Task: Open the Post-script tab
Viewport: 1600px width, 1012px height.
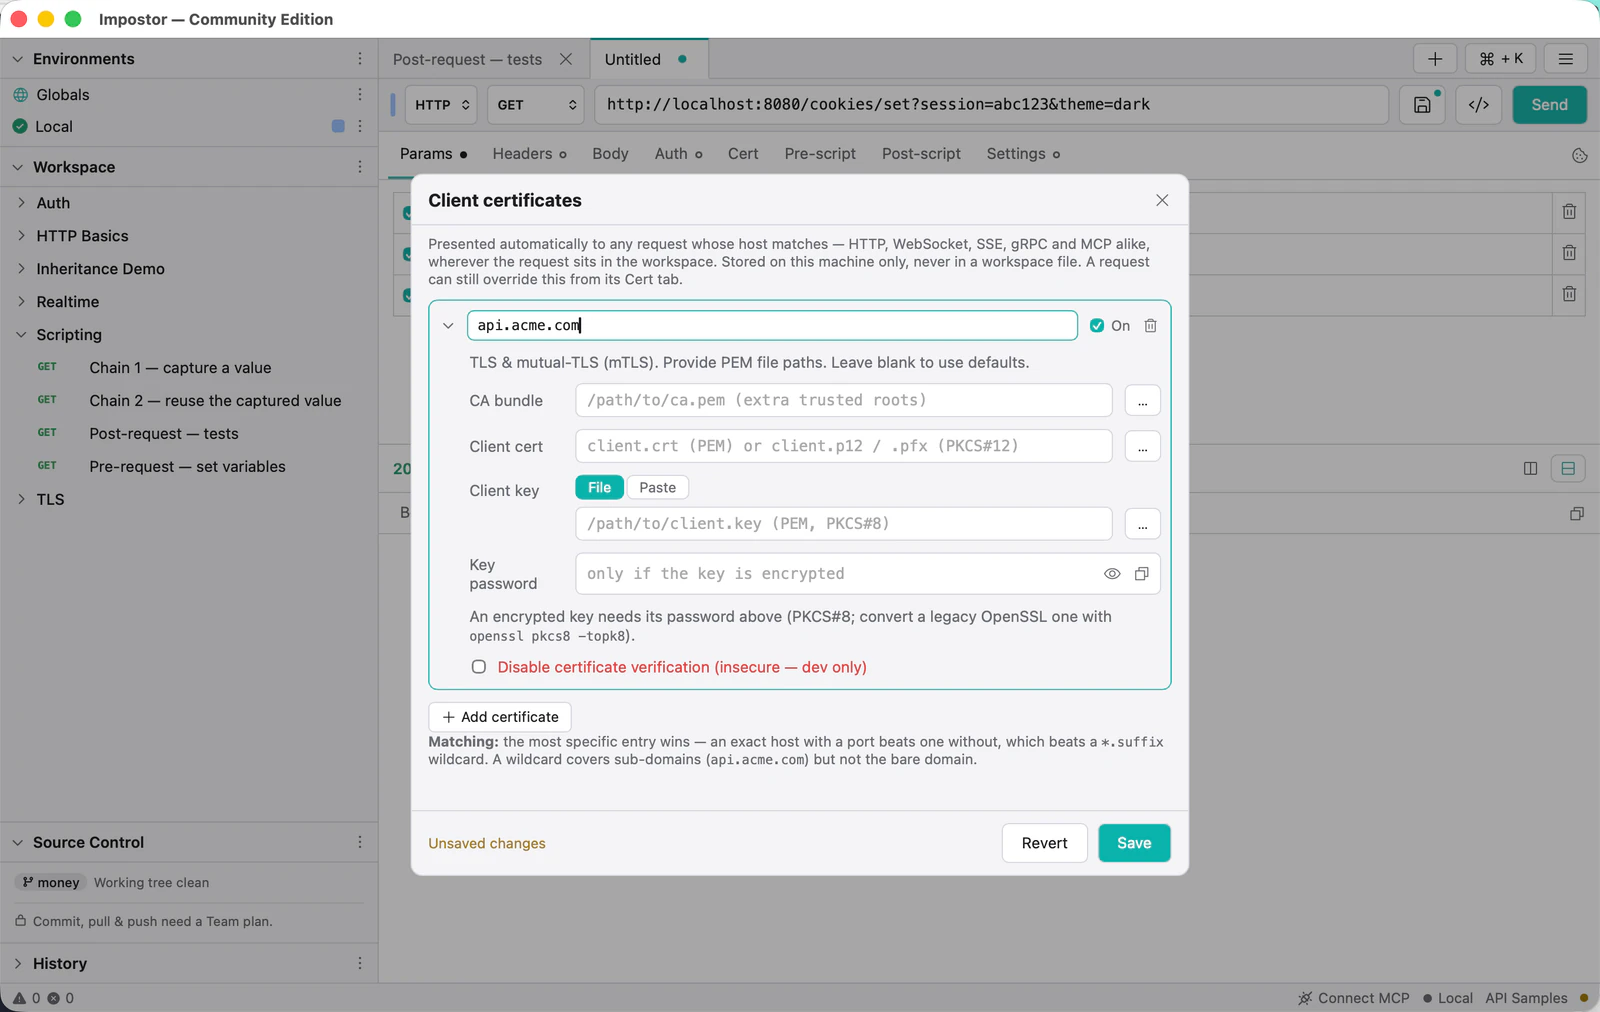Action: 921,154
